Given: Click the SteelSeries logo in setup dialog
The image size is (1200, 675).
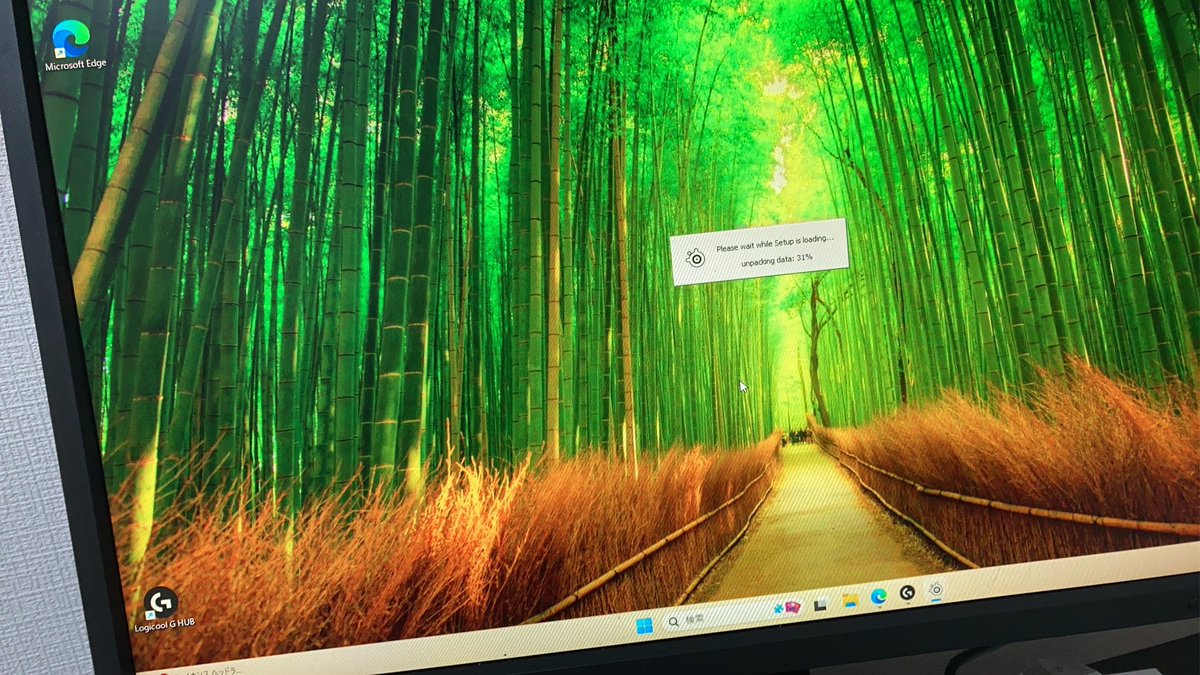Looking at the screenshot, I should 696,260.
